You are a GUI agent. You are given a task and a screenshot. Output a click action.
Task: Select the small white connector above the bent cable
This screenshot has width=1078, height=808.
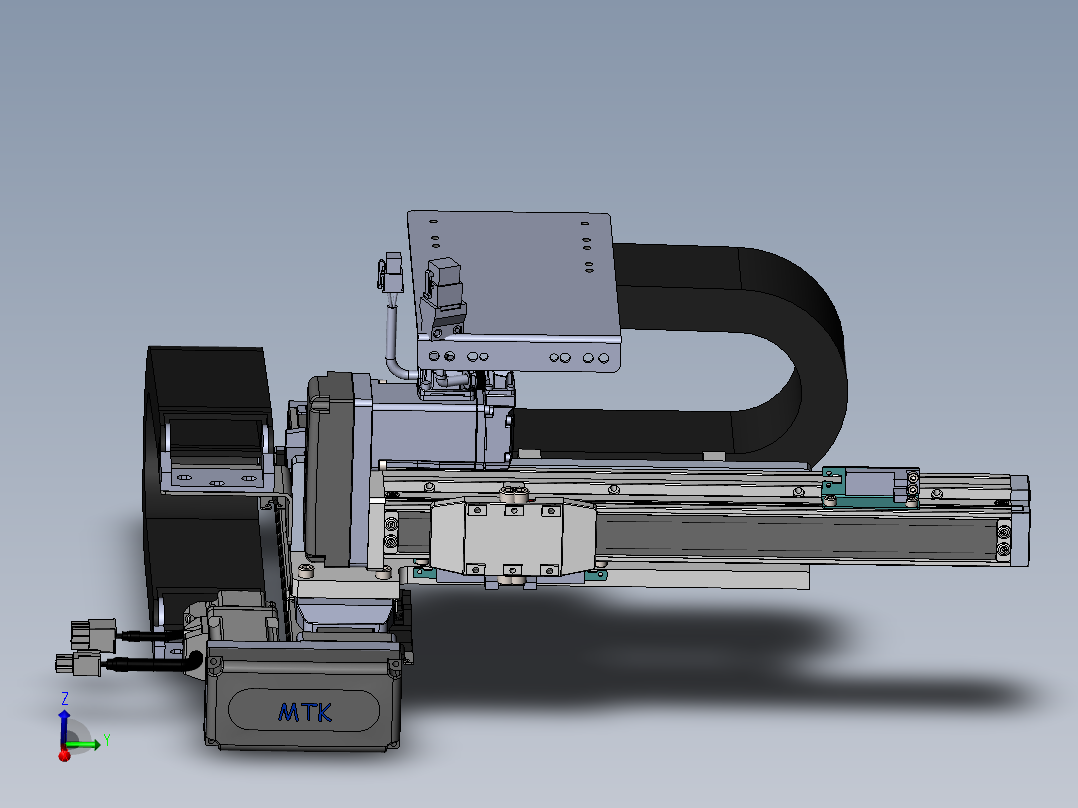390,272
